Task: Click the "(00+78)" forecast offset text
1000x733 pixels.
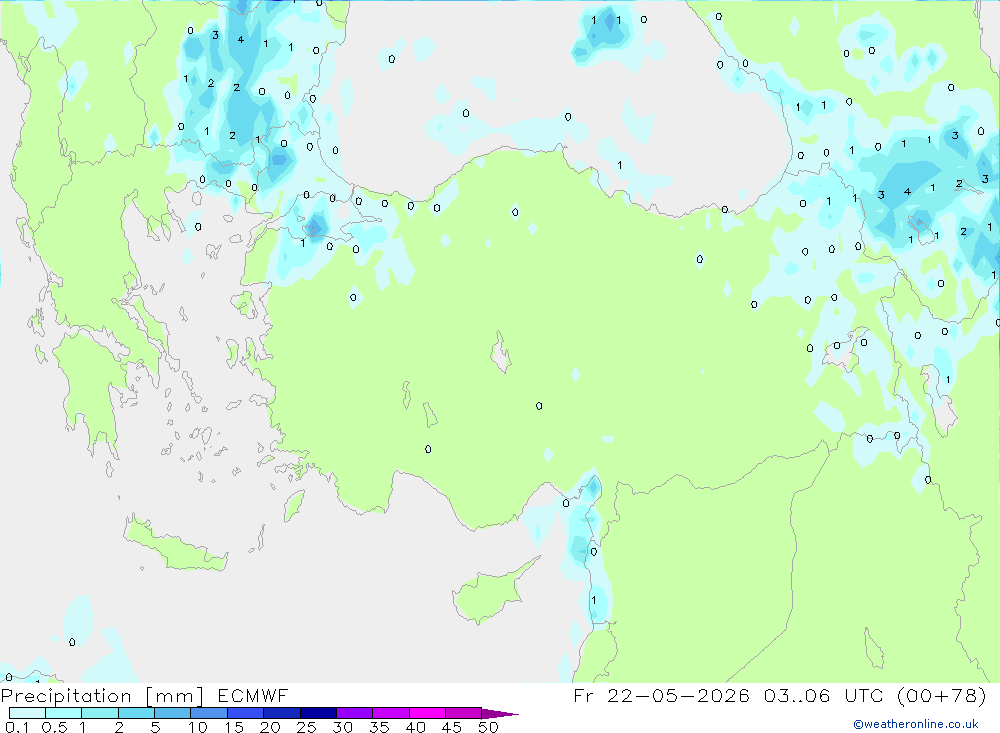Action: (x=942, y=695)
